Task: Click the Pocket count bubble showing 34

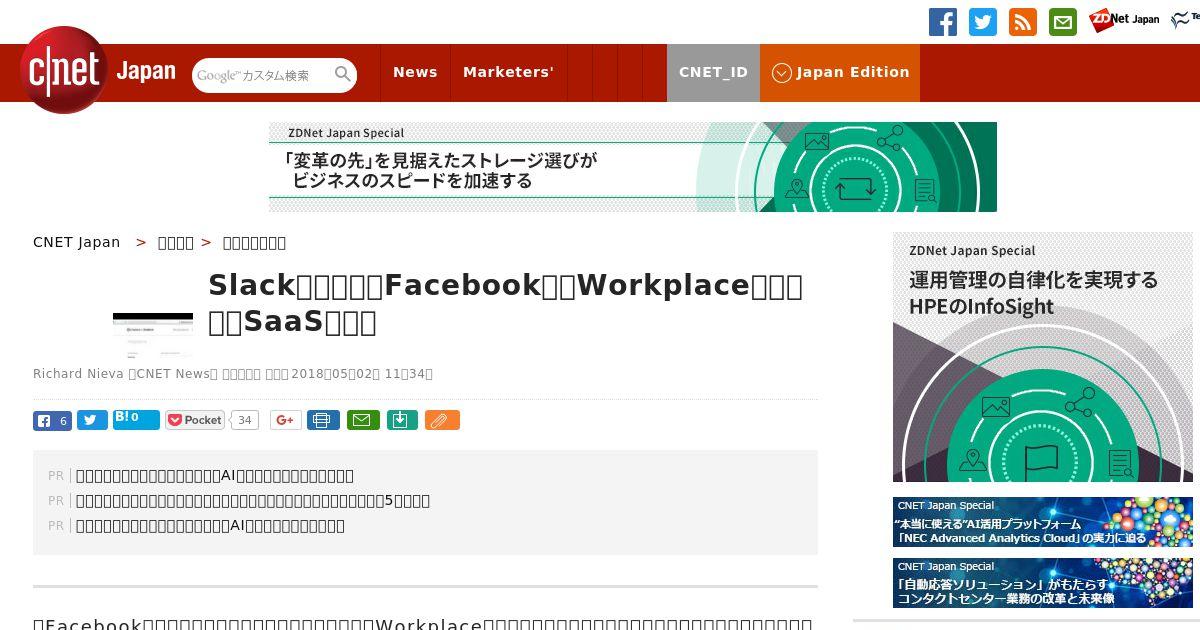Action: (245, 421)
